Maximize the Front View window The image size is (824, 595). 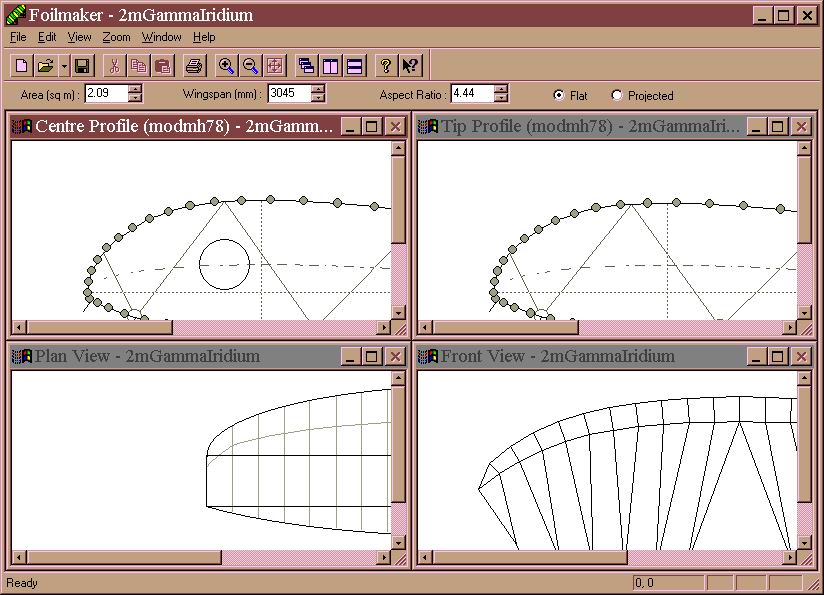[x=778, y=356]
